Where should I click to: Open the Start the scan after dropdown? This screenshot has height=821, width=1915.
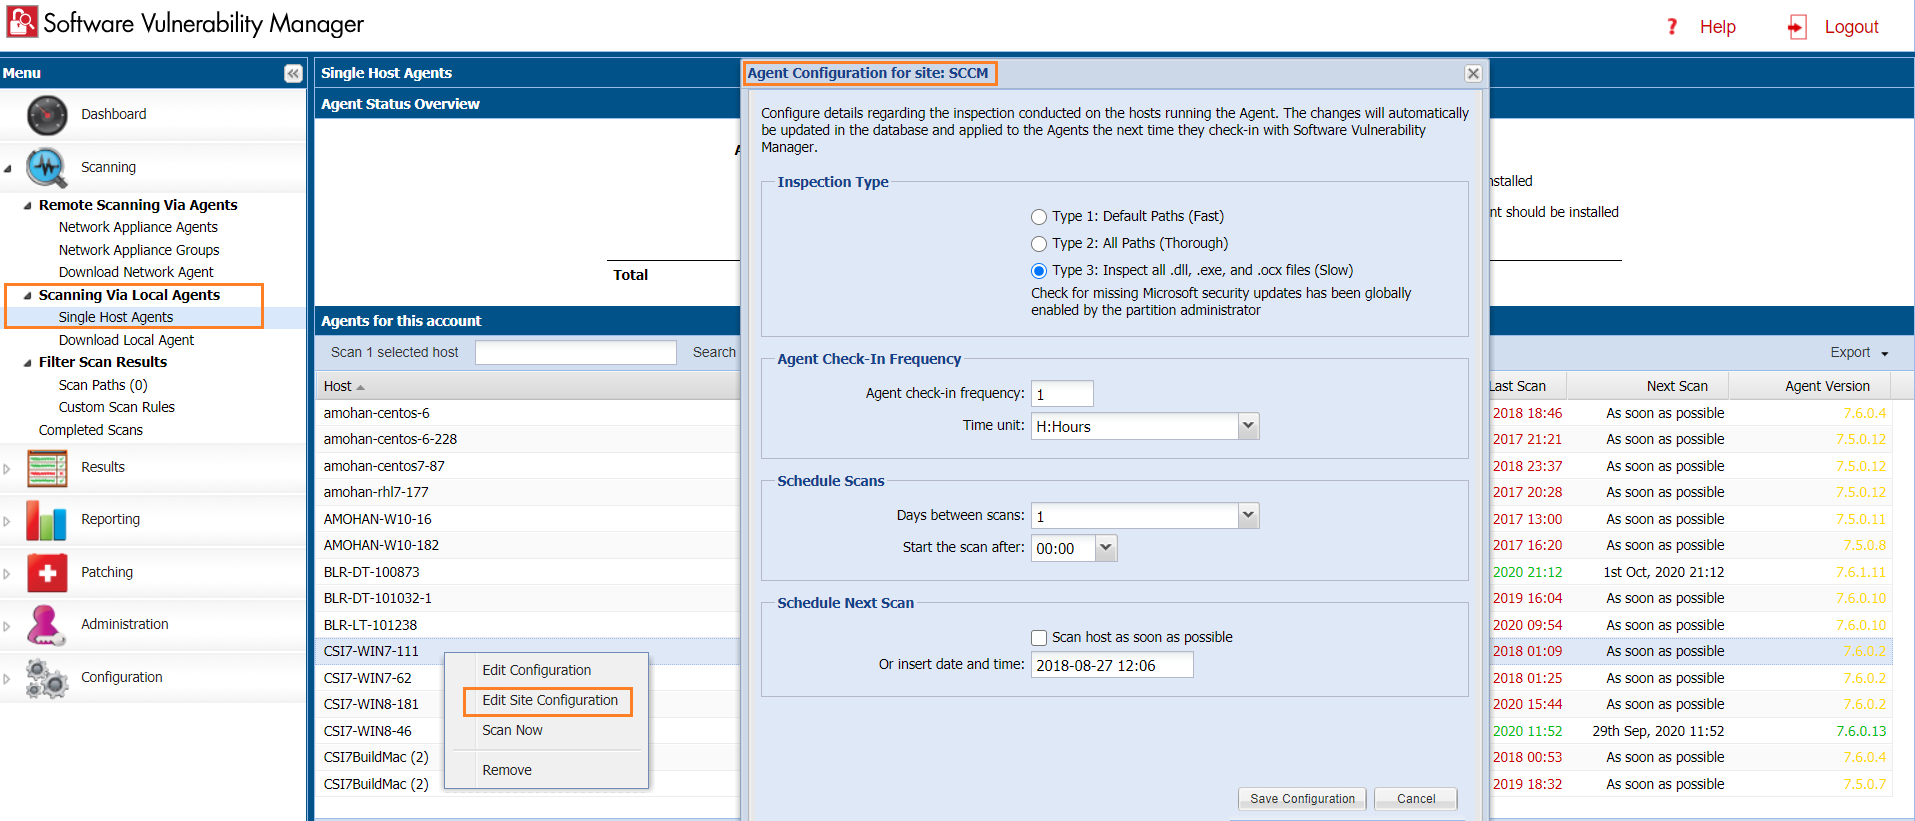pyautogui.click(x=1106, y=548)
